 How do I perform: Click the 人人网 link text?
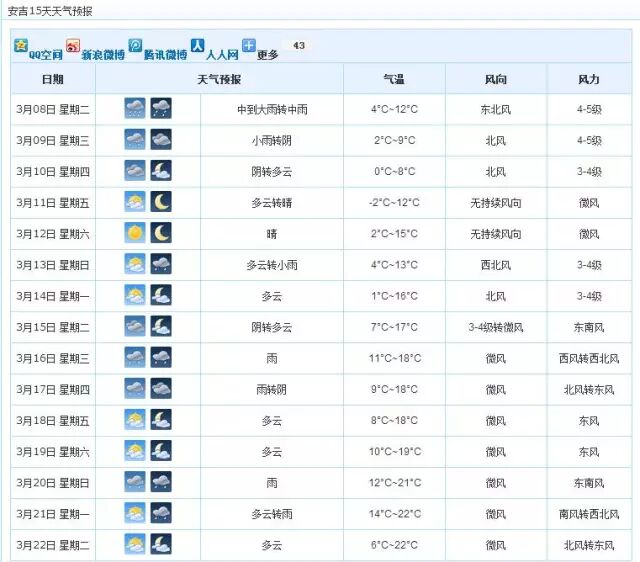[x=222, y=55]
